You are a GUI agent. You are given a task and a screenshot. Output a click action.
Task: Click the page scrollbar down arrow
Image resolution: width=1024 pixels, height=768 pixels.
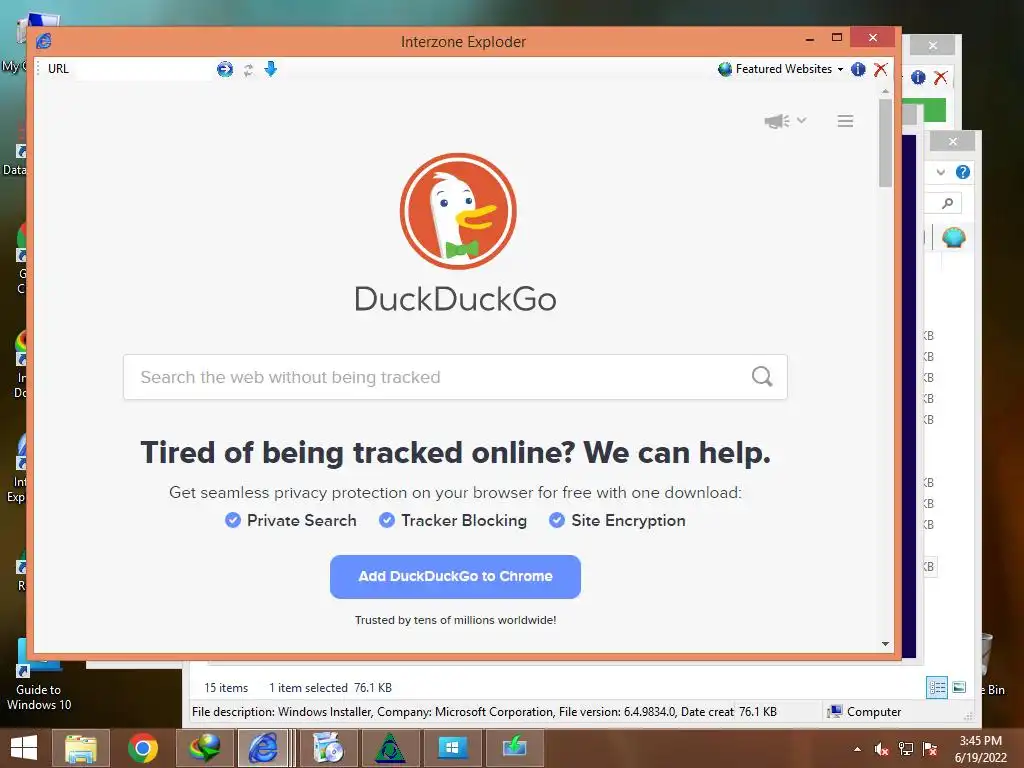(885, 644)
